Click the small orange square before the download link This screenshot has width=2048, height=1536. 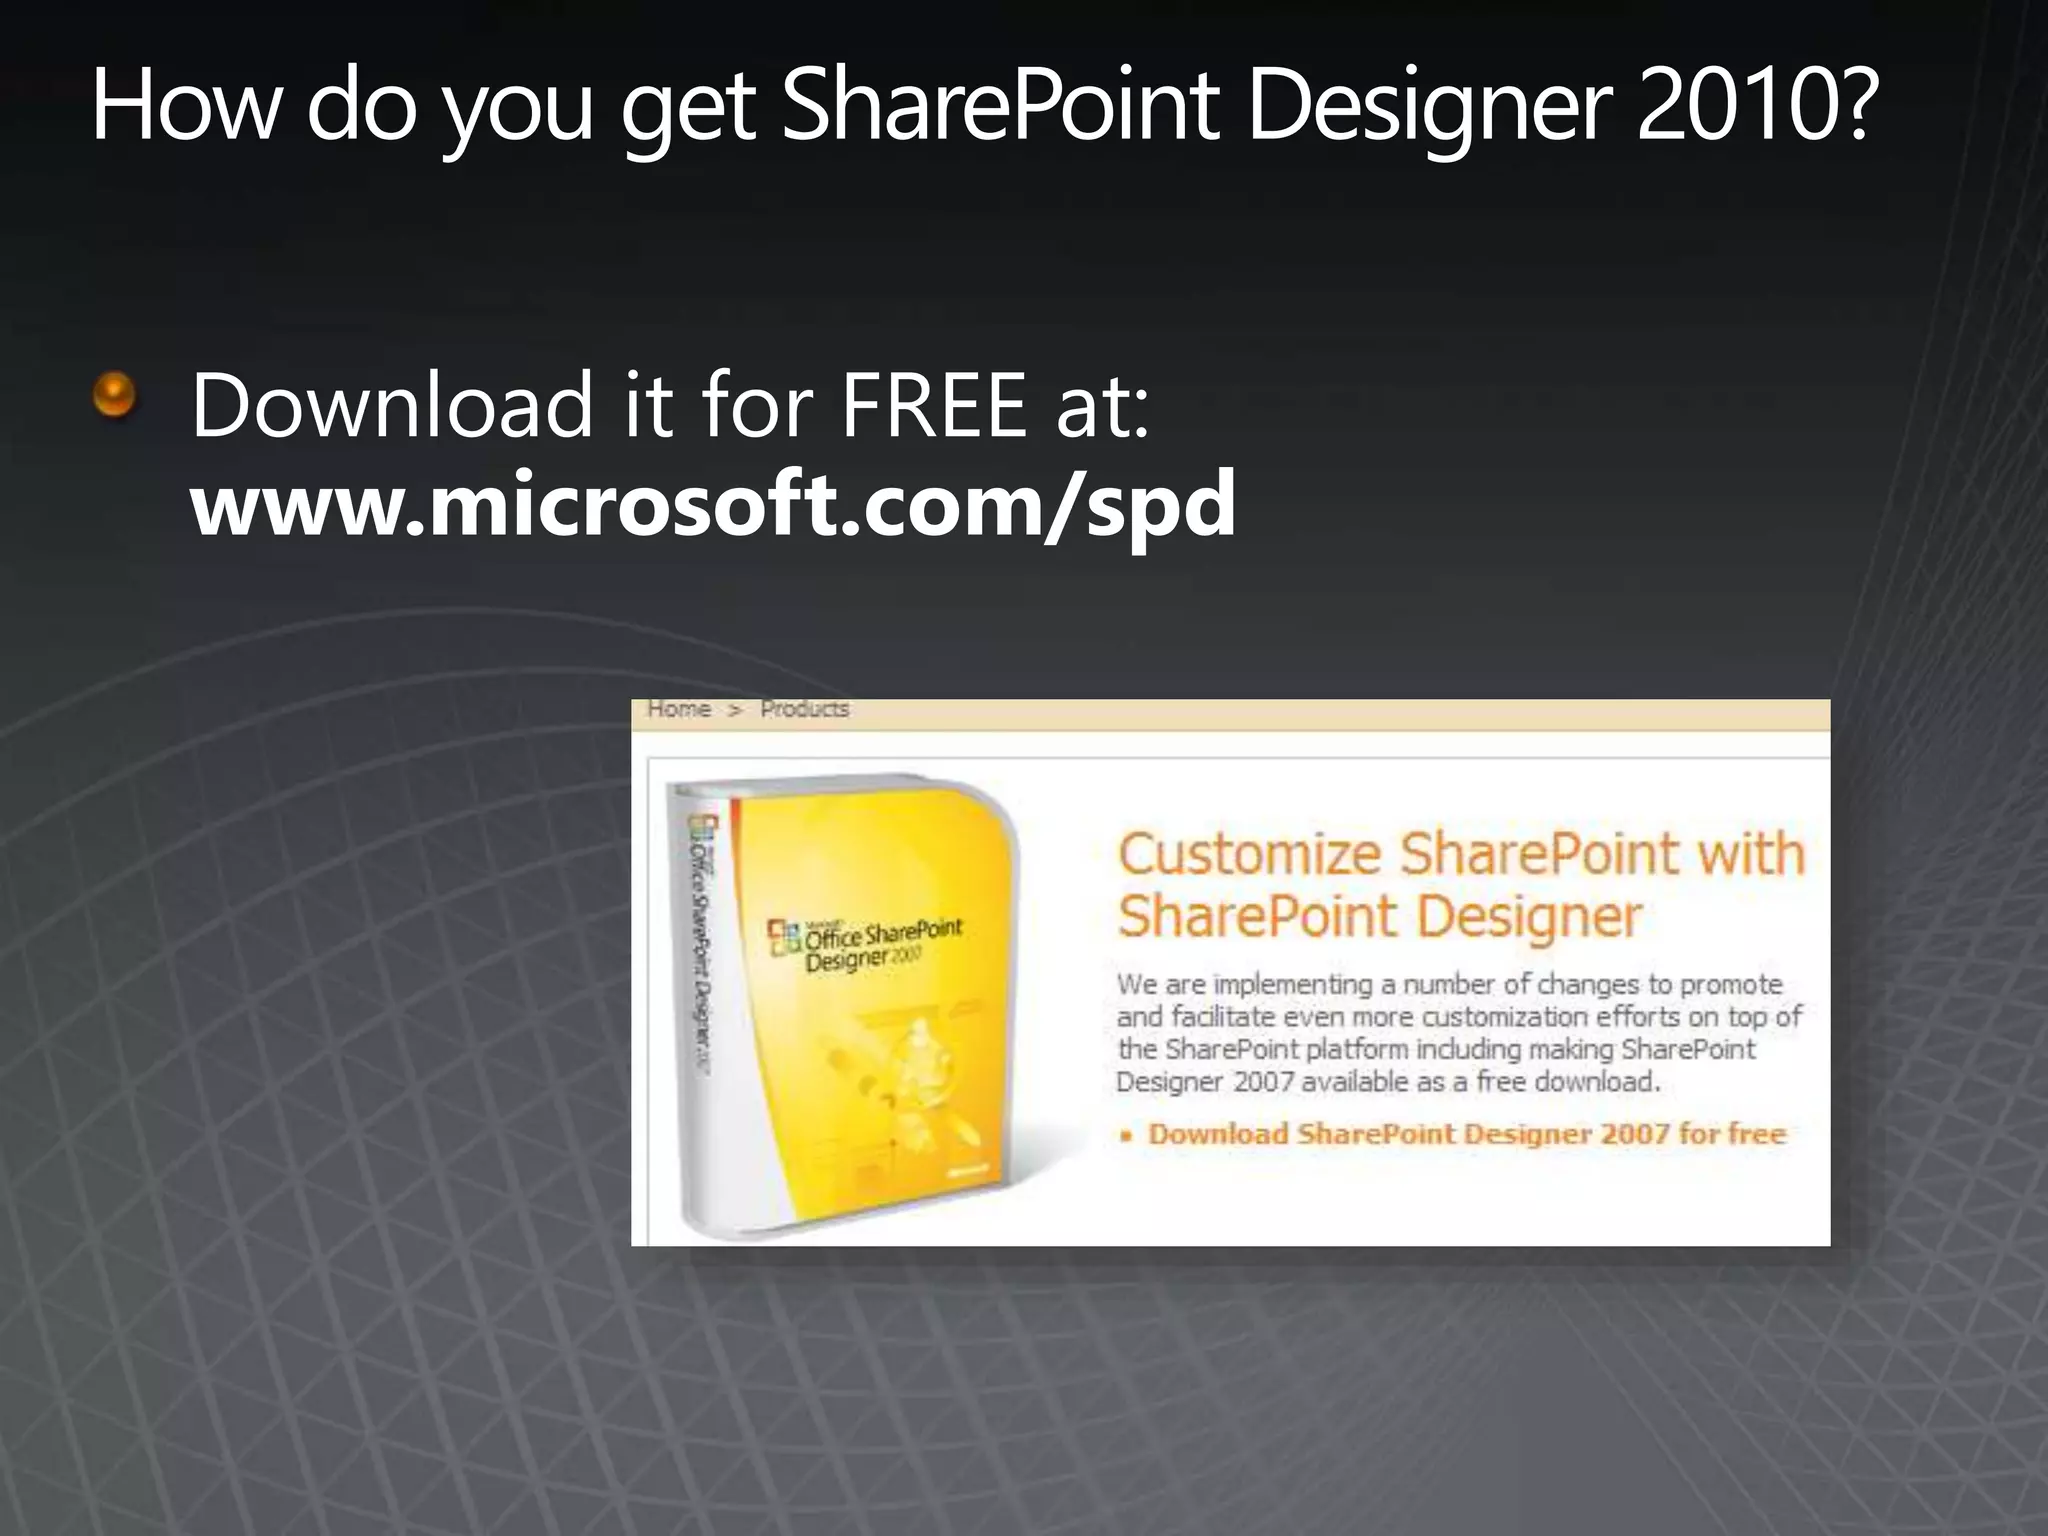[1126, 1136]
